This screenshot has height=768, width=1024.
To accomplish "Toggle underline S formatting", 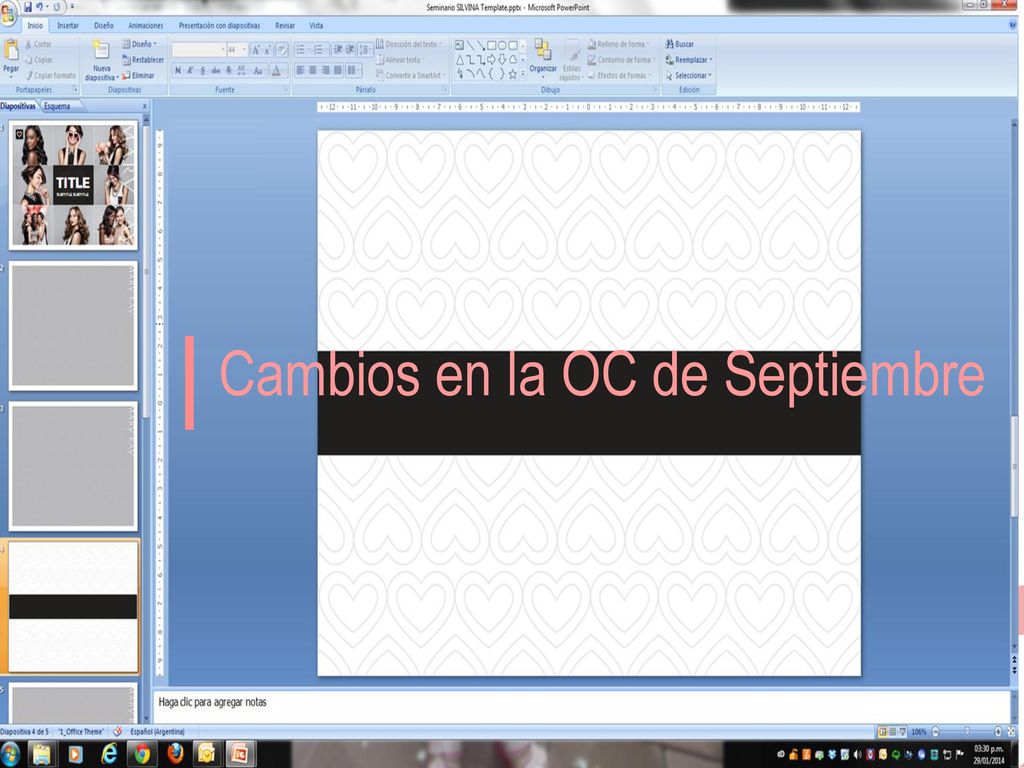I will [202, 71].
